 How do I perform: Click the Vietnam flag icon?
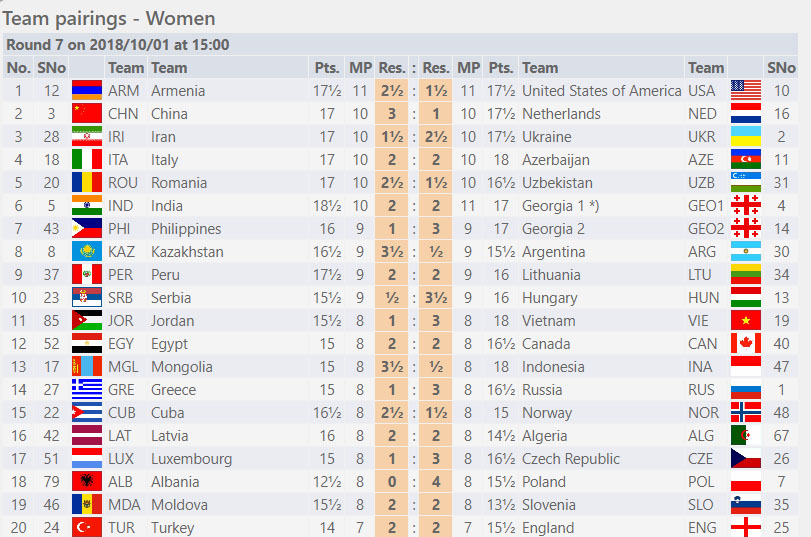(x=746, y=321)
